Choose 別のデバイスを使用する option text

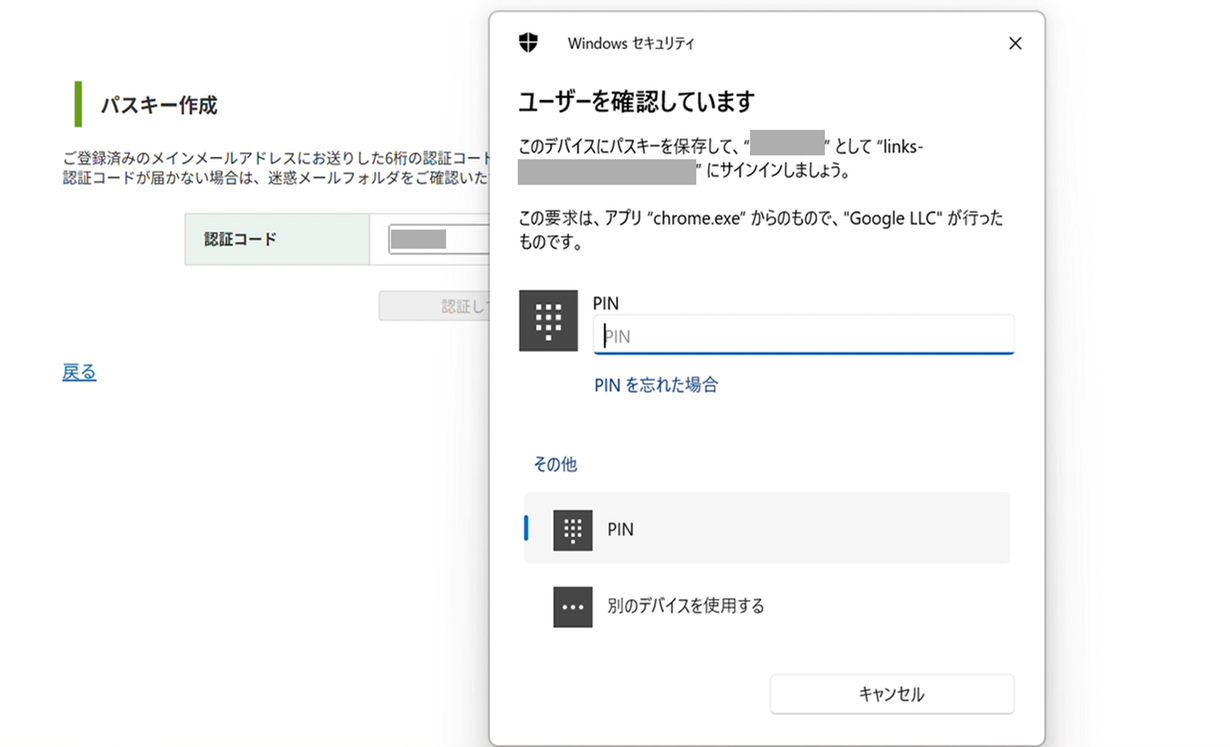686,606
